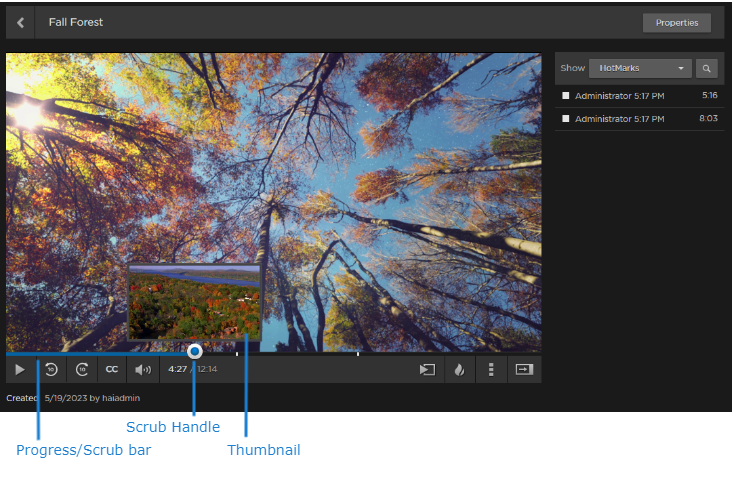Skip back 10 seconds
This screenshot has width=751, height=478.
(x=51, y=369)
